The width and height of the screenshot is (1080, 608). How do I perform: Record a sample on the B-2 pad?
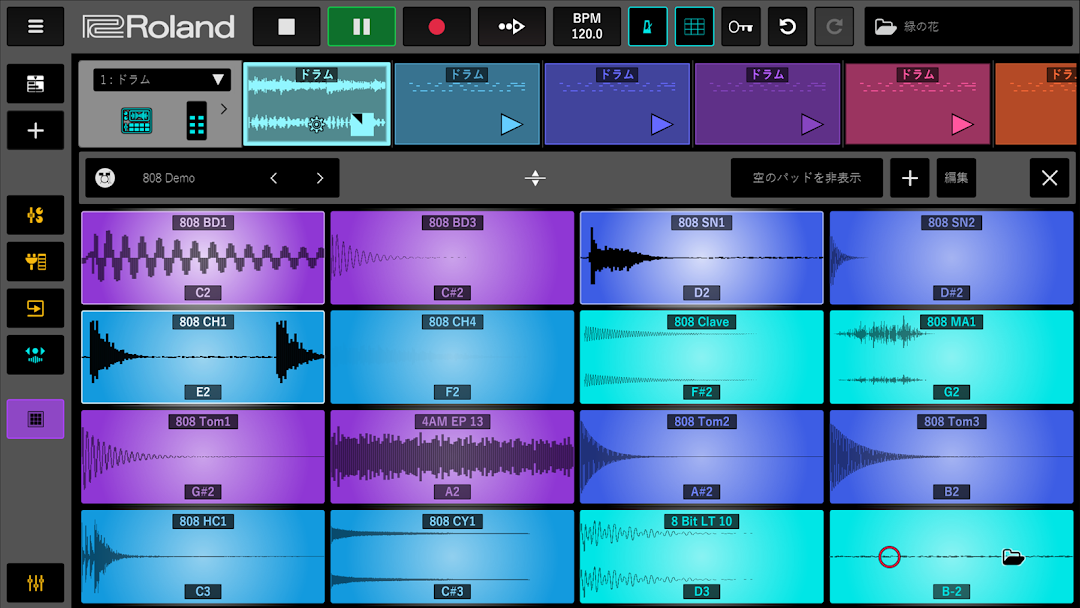click(x=889, y=556)
